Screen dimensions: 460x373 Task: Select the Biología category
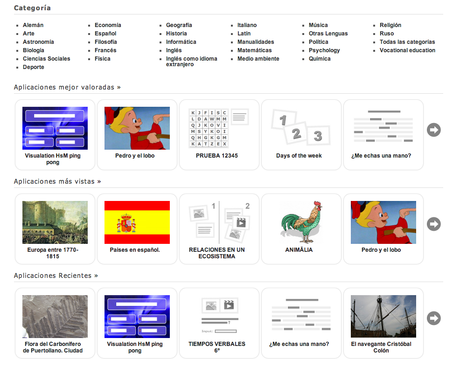coord(33,50)
